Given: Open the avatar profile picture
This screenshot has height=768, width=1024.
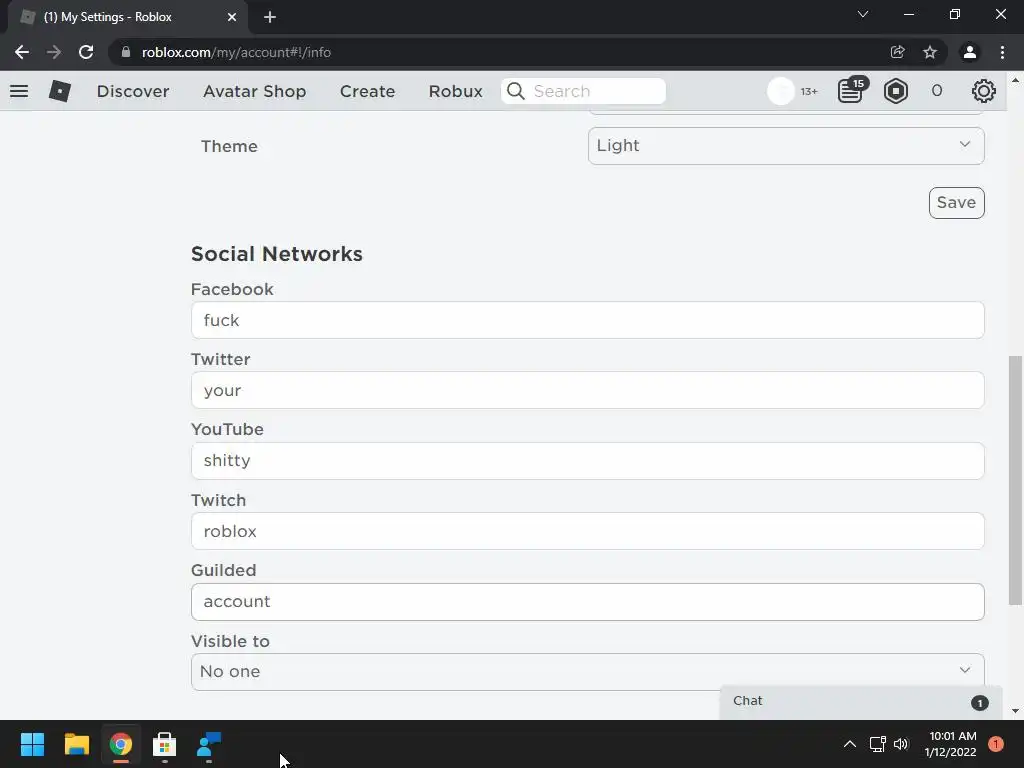Looking at the screenshot, I should [x=780, y=91].
